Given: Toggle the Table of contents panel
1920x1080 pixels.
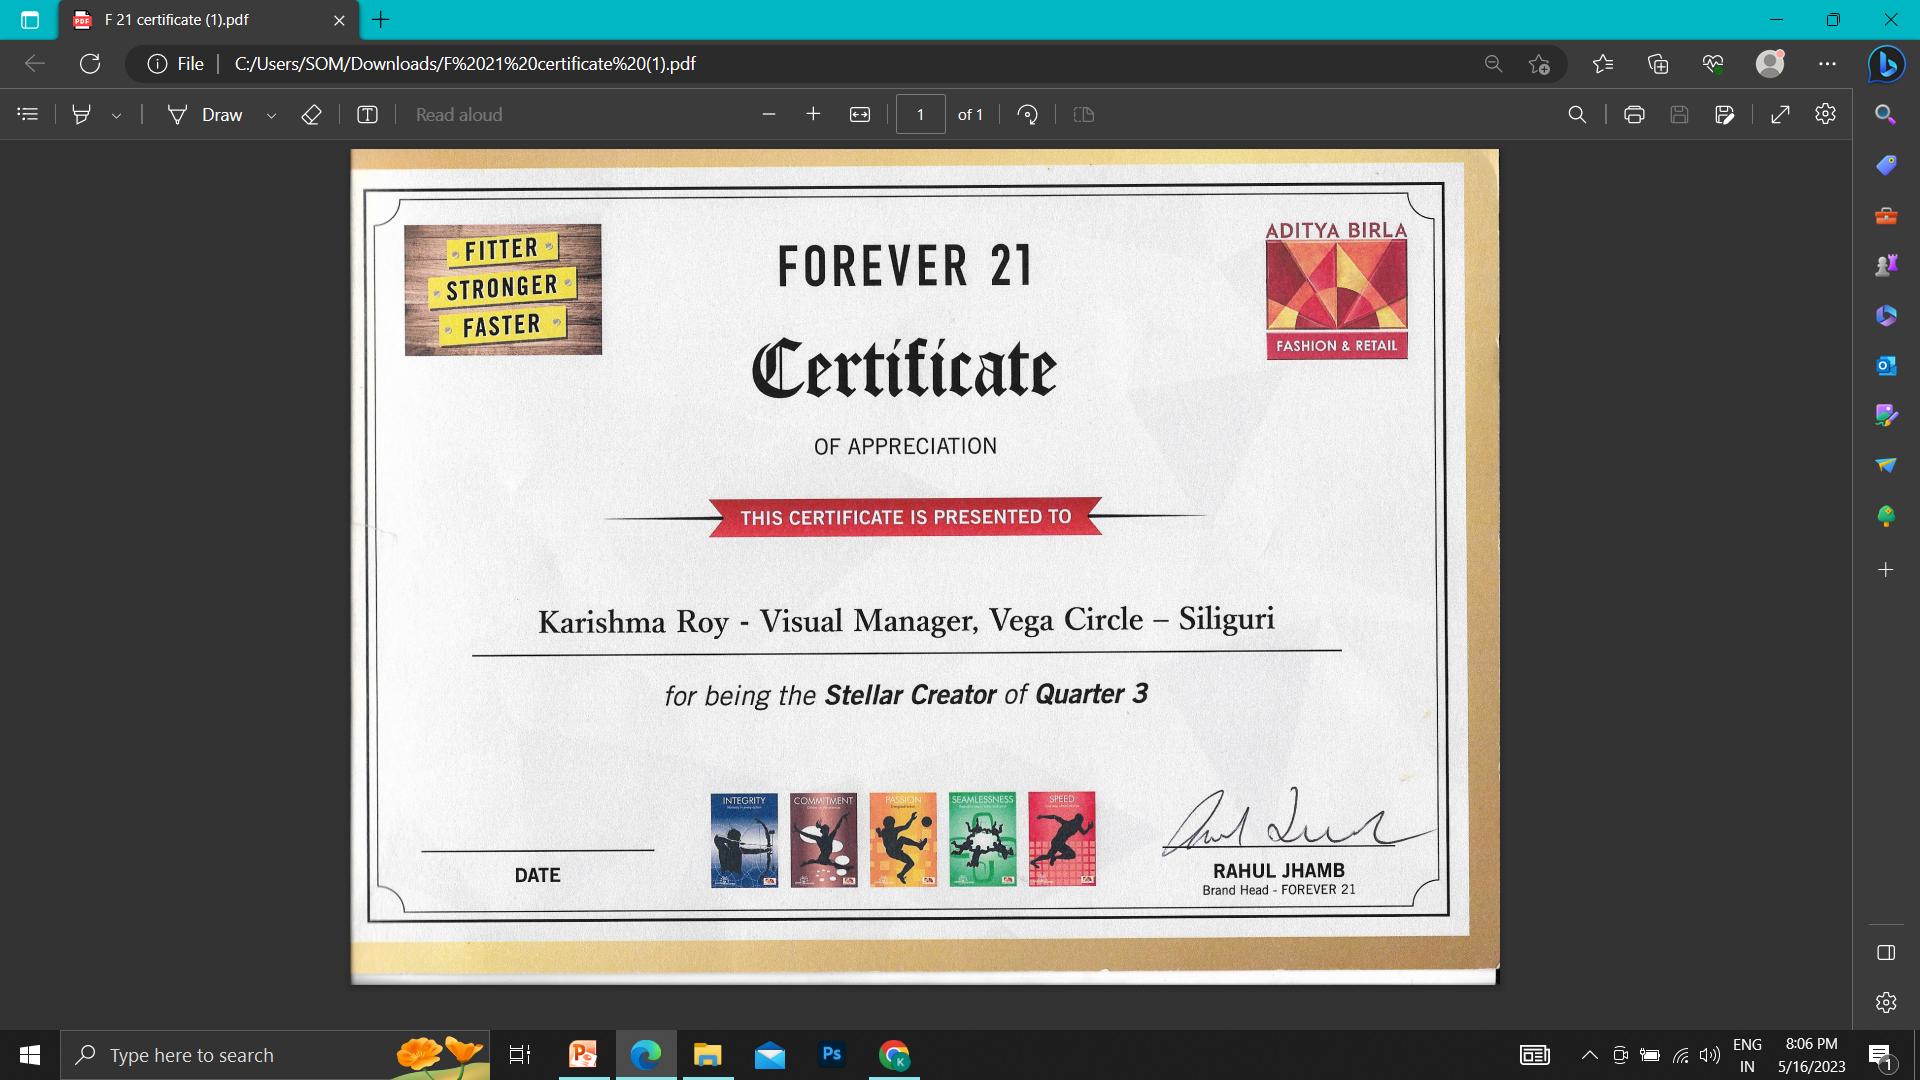Looking at the screenshot, I should coord(28,115).
